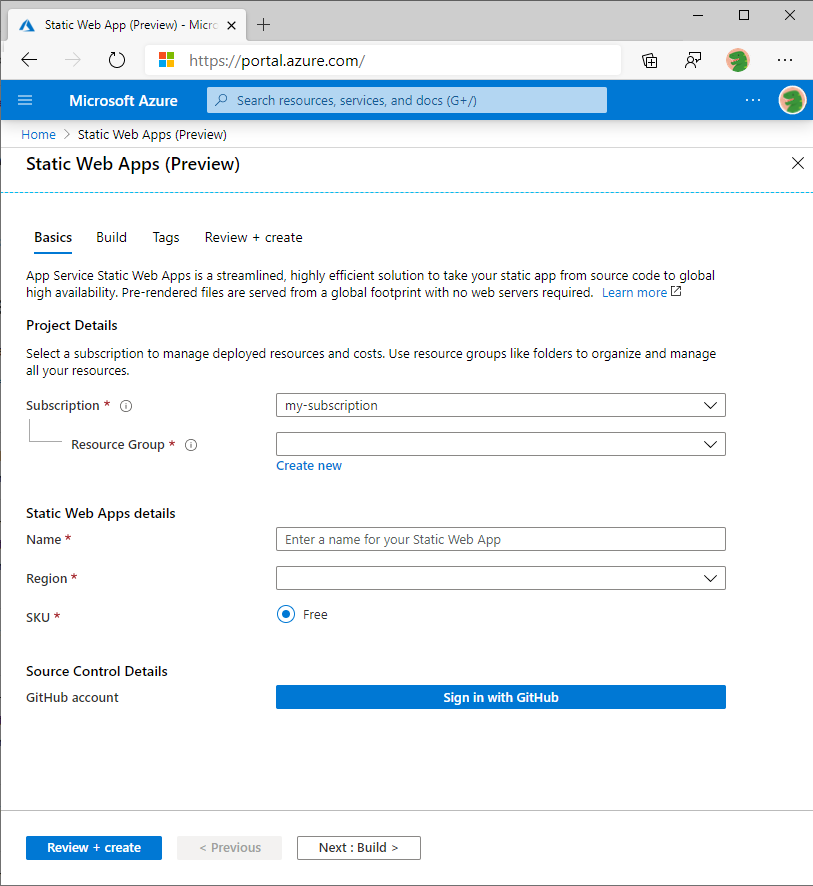
Task: Minimize the browser window
Action: tap(698, 15)
